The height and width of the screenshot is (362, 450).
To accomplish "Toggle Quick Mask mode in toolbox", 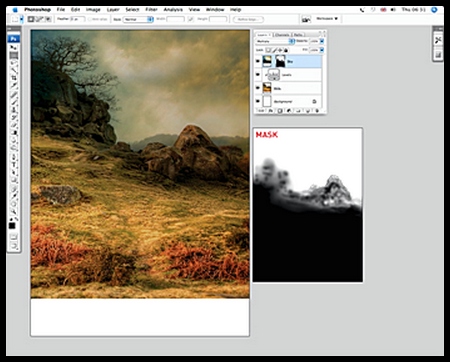I will coord(14,237).
